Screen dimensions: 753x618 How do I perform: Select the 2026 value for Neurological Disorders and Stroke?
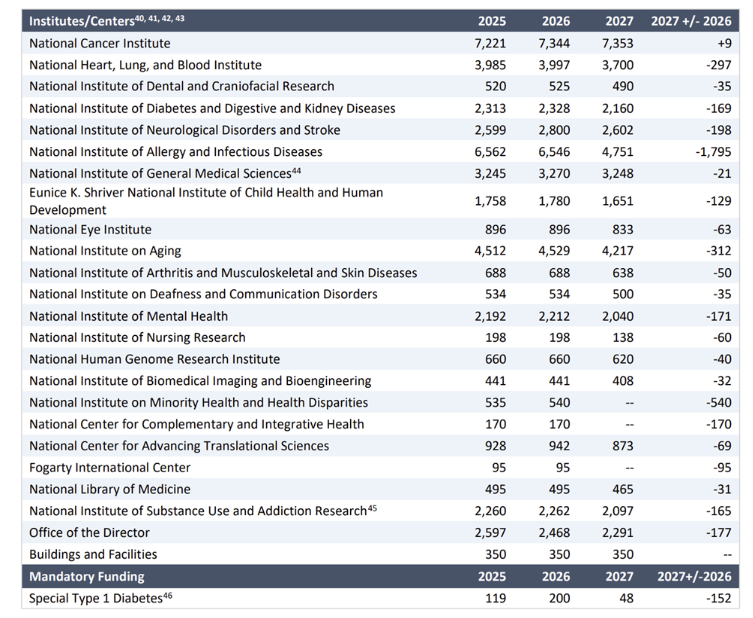click(x=554, y=130)
